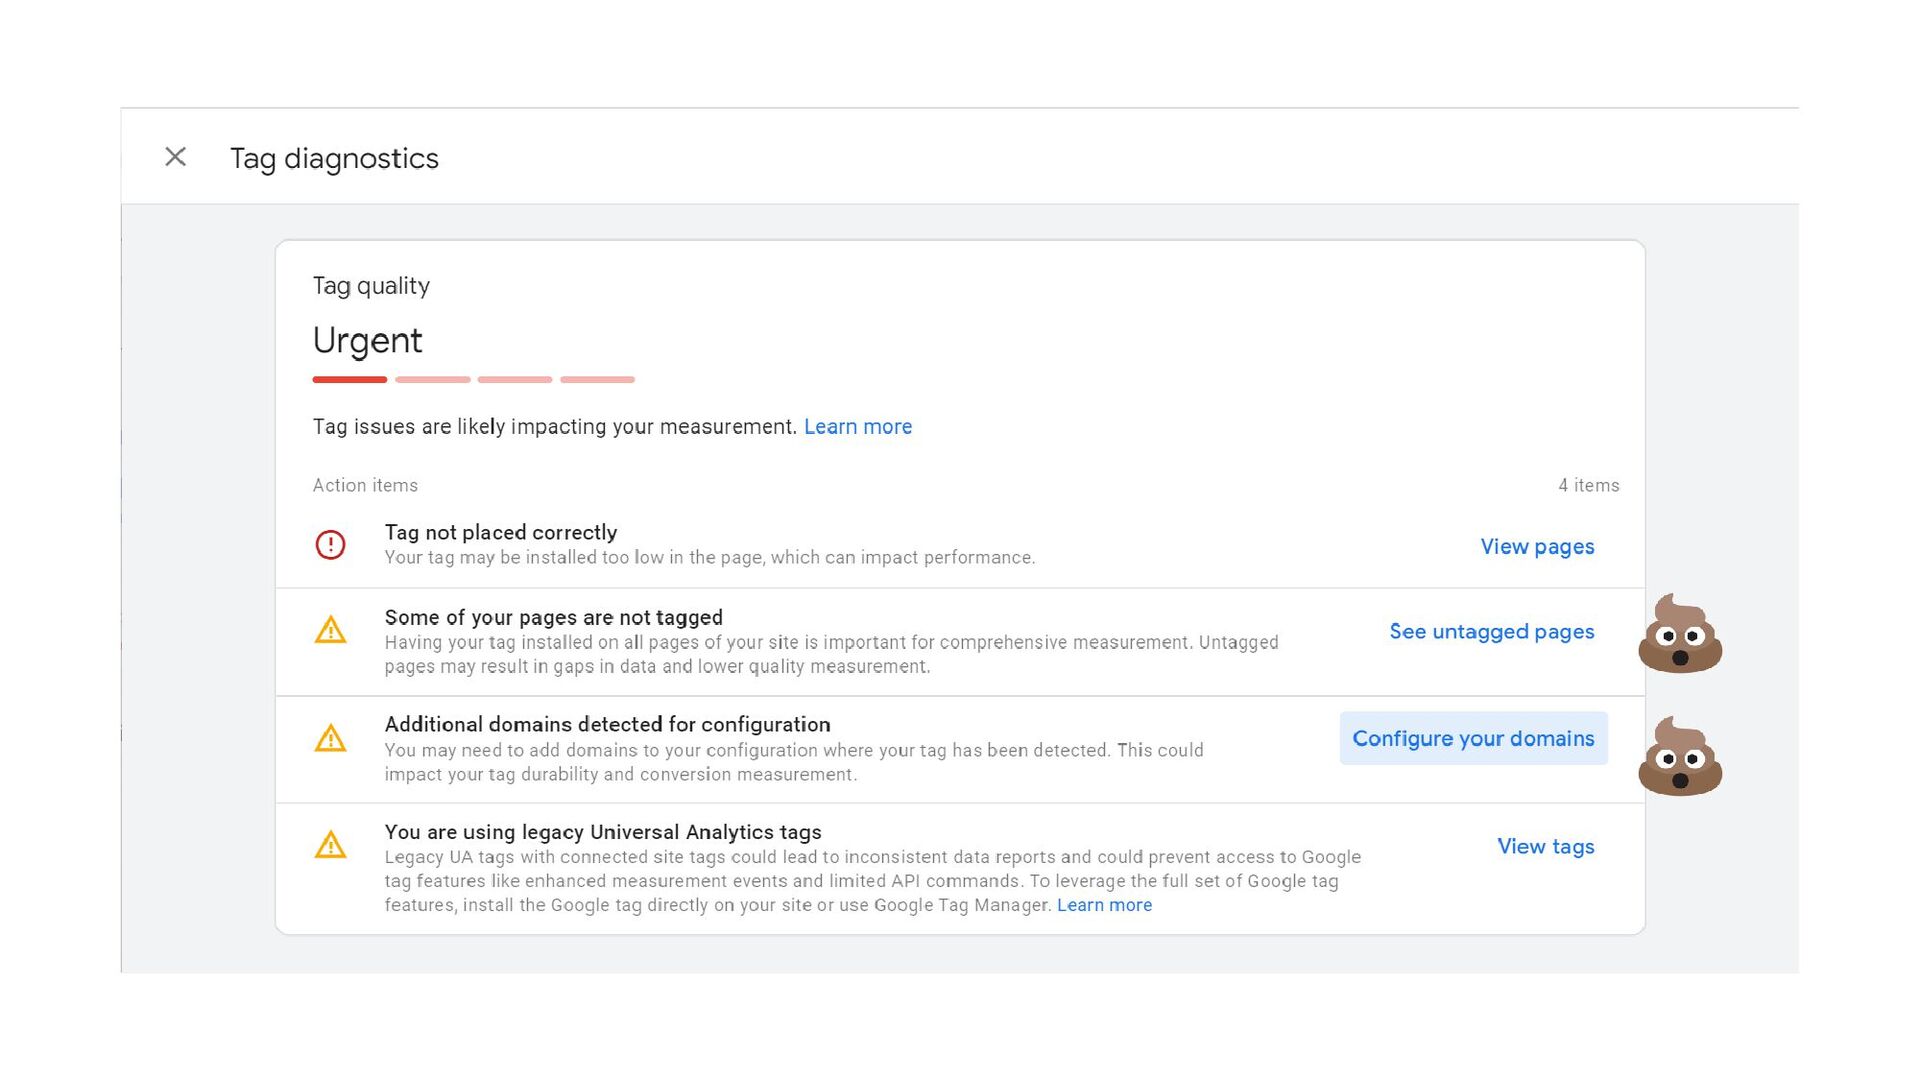Click poop emoji next to Configure your domains
Image resolution: width=1920 pixels, height=1080 pixels.
1680,756
